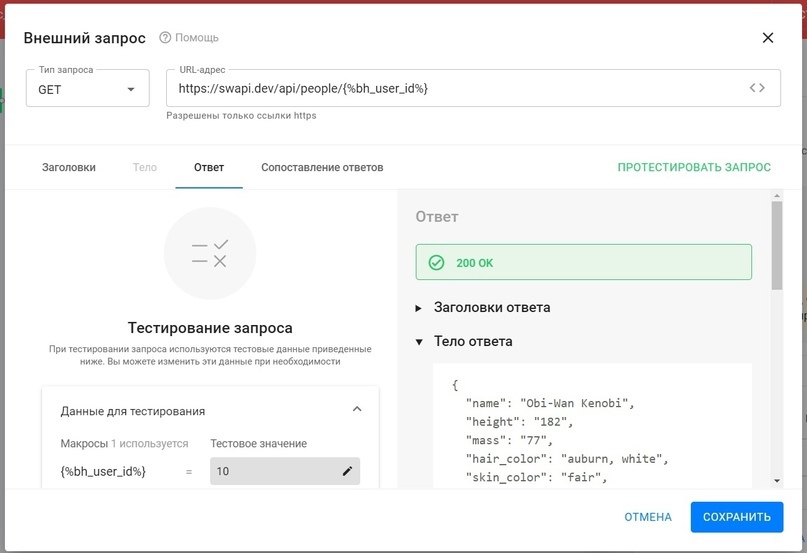
Task: Click the Макросы 1 используется label
Action: (x=125, y=443)
